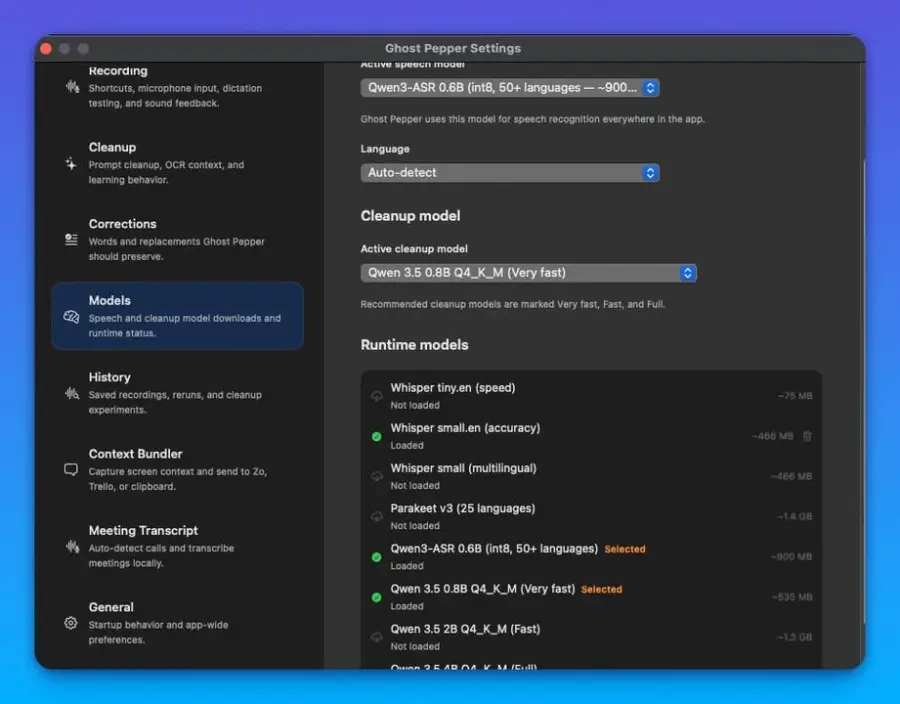The image size is (900, 704).
Task: Select the Whisper small.en (accuracy) row
Action: [x=591, y=436]
